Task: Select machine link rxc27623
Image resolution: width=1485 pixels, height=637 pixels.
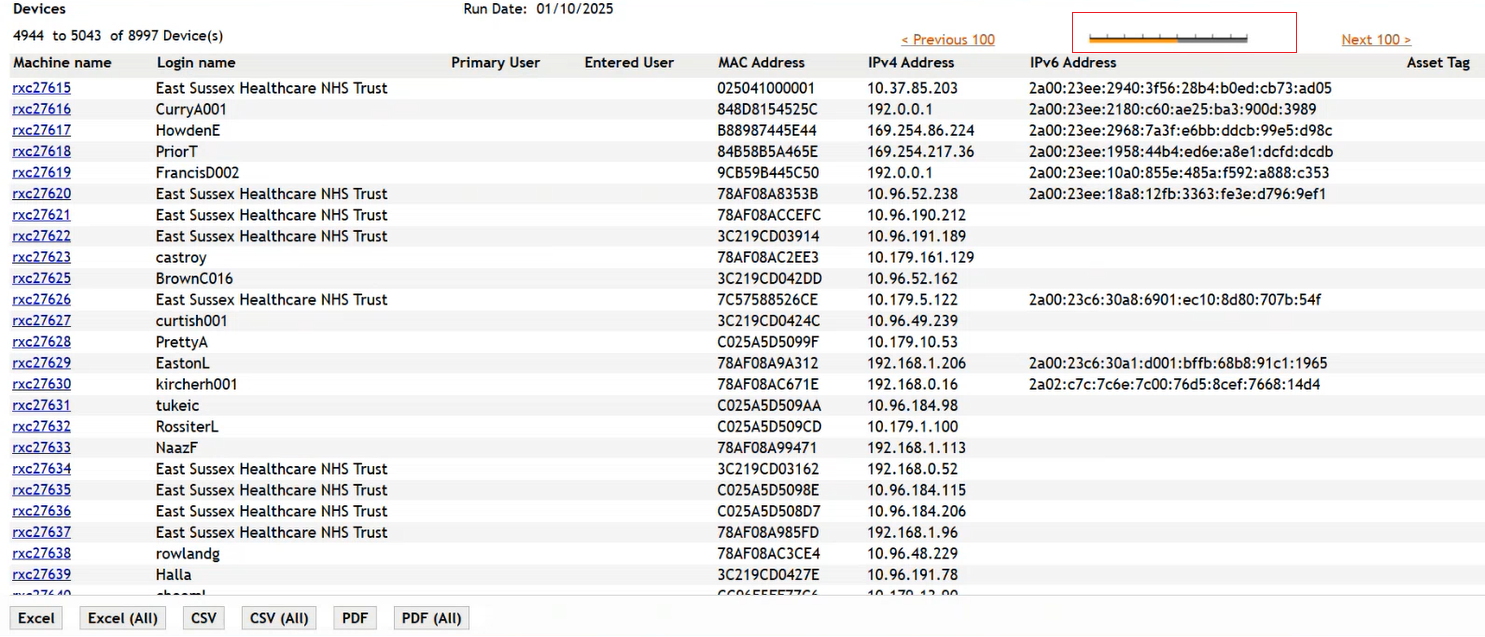Action: [42, 257]
